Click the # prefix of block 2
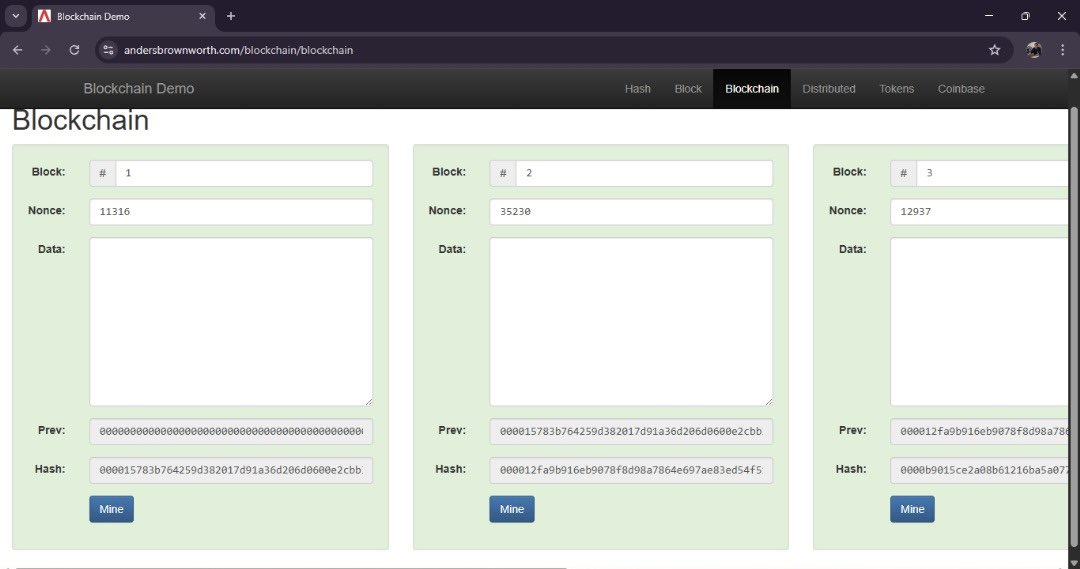The image size is (1080, 569). pos(503,174)
